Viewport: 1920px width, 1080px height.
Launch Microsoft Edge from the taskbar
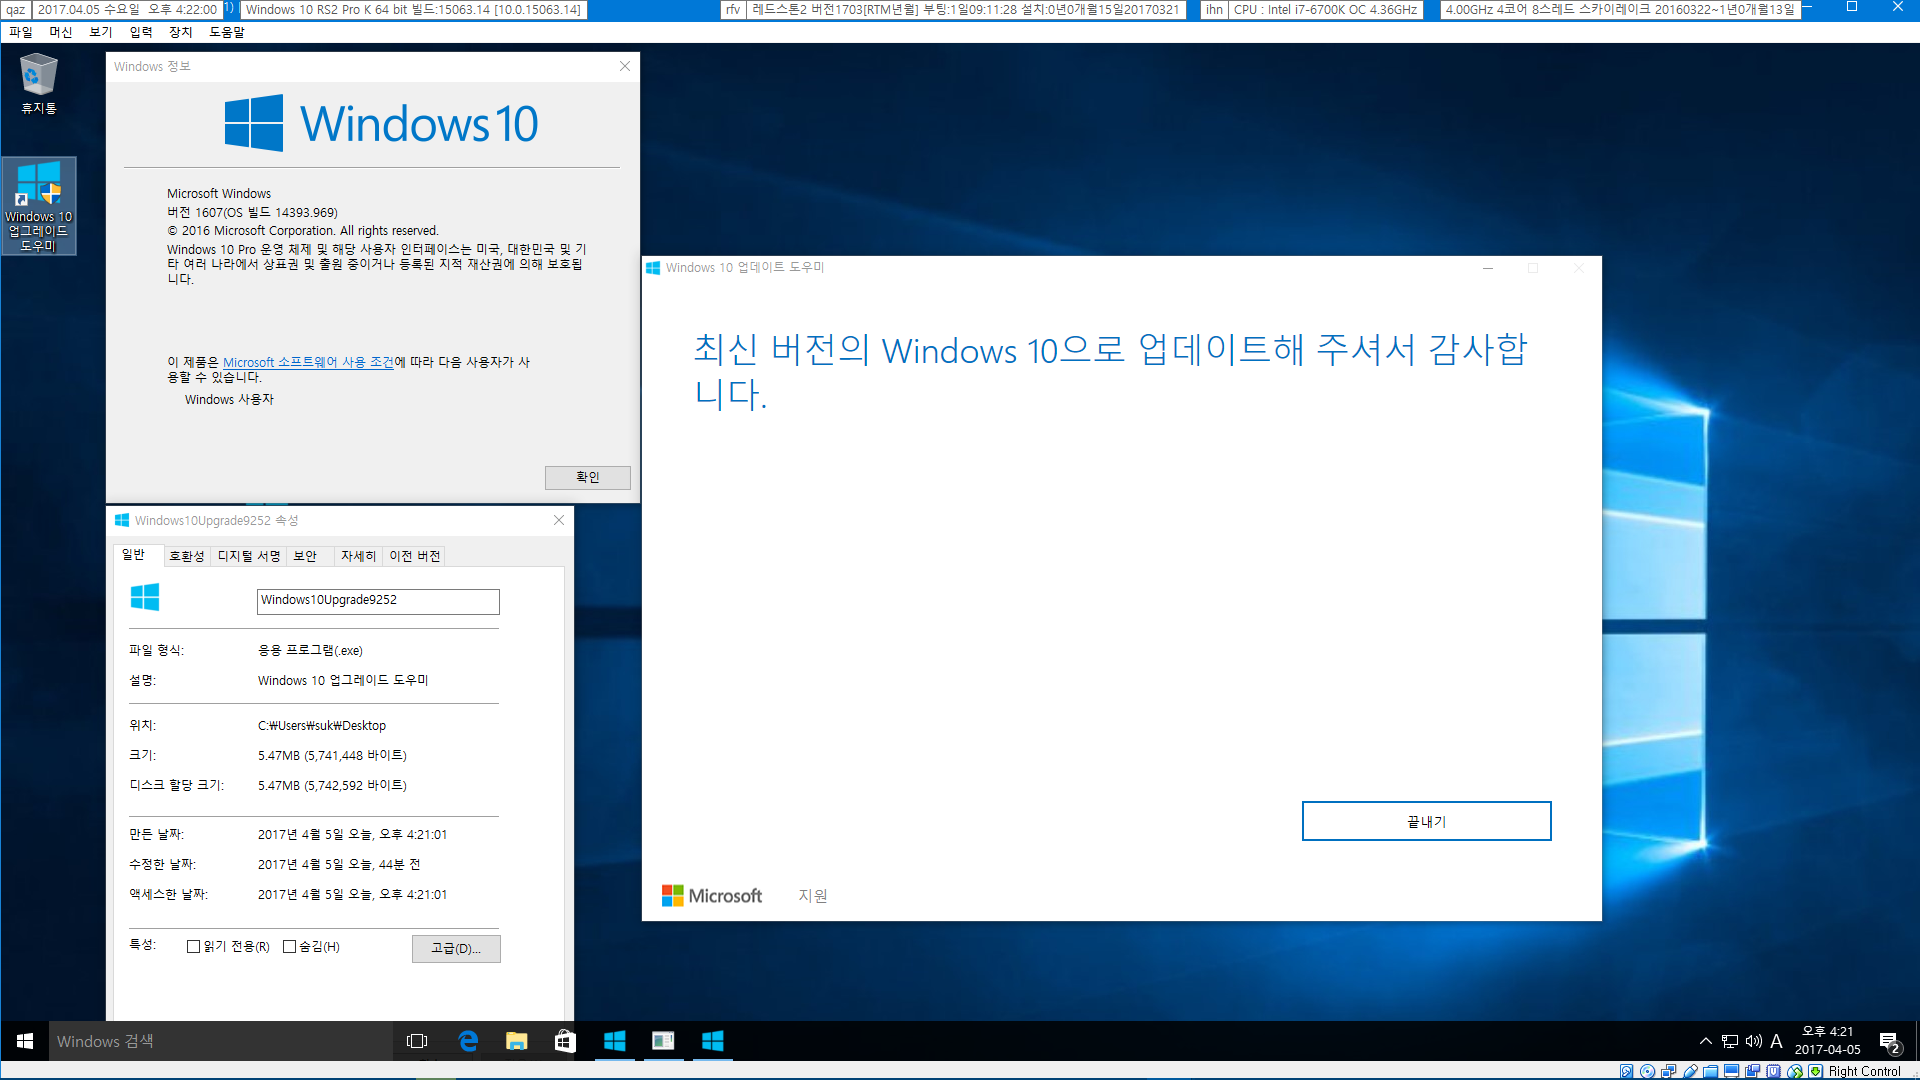[467, 1041]
